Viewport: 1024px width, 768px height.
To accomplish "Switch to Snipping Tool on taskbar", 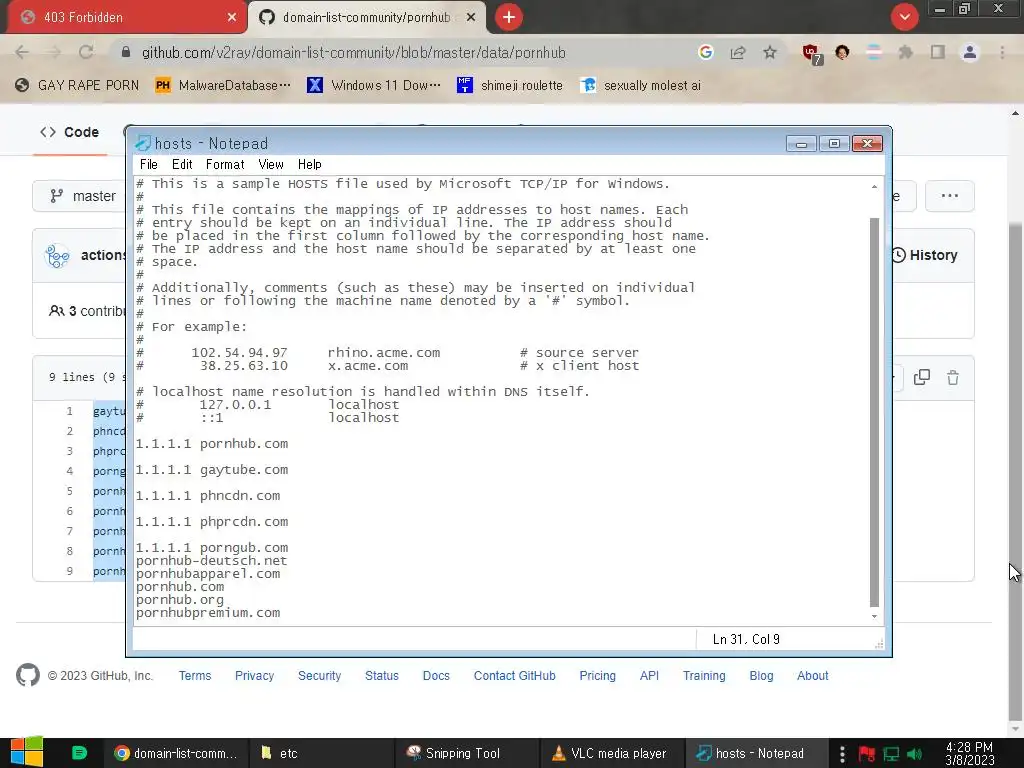I will click(x=467, y=753).
